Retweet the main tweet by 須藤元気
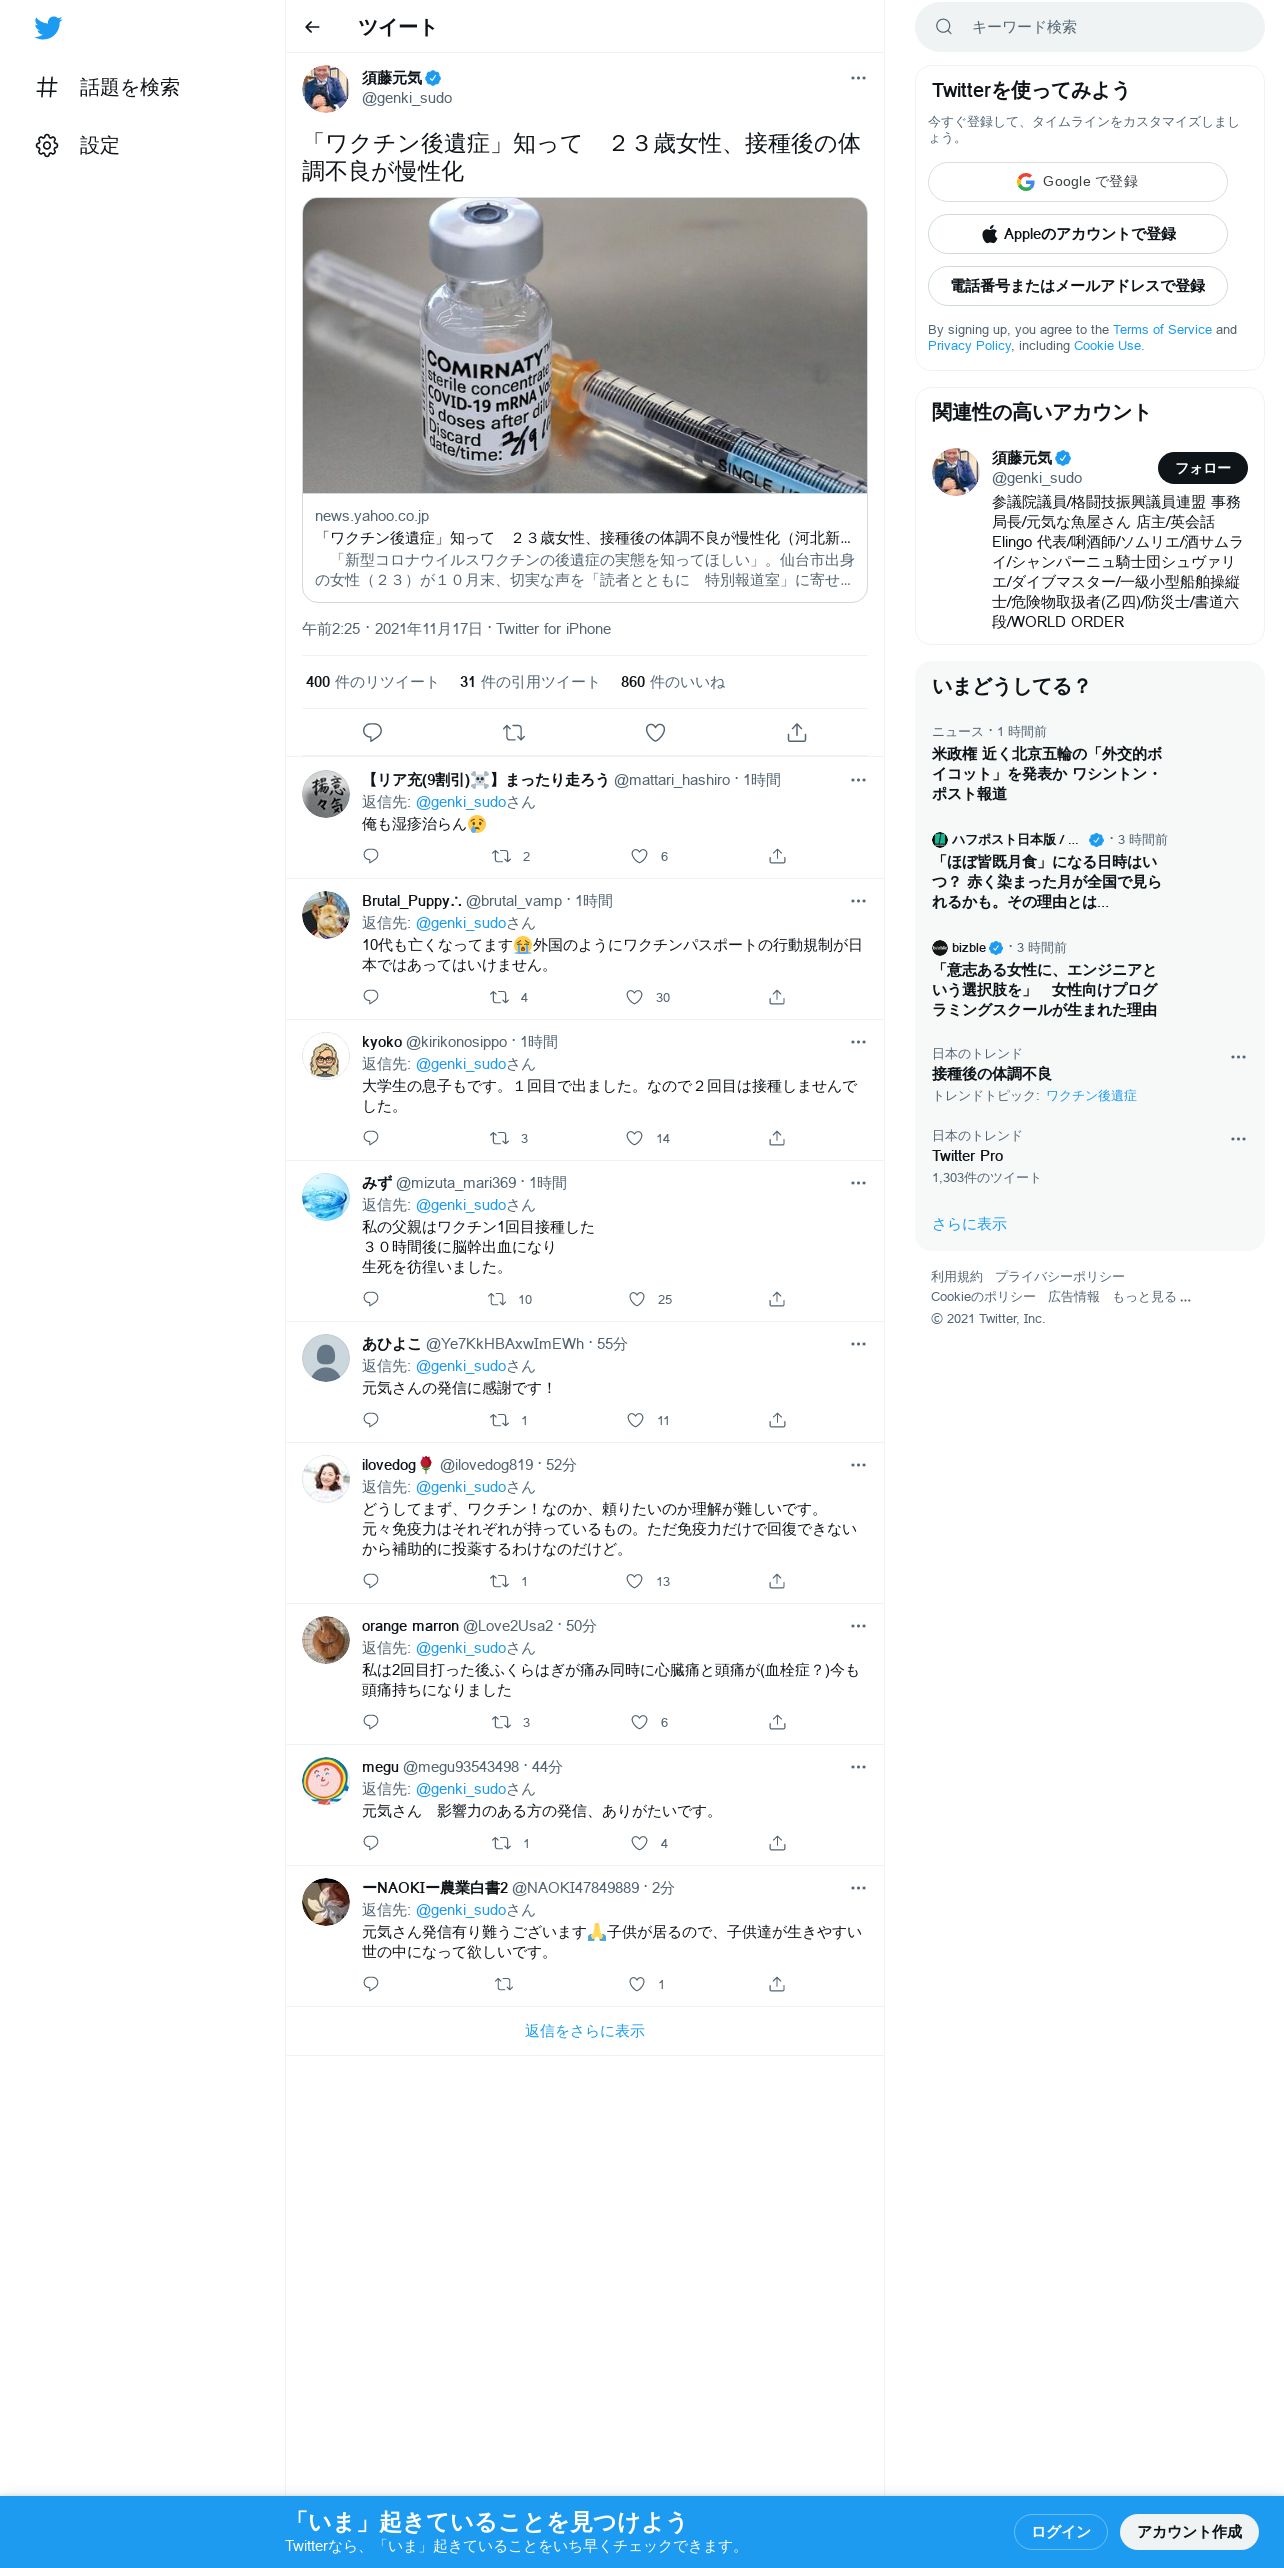1284x2568 pixels. tap(514, 733)
